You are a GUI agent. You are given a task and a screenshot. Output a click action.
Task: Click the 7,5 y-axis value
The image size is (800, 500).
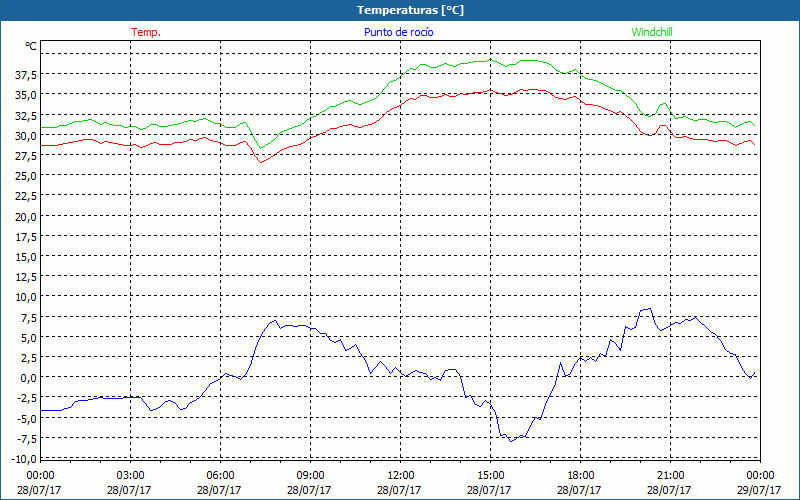coord(28,317)
